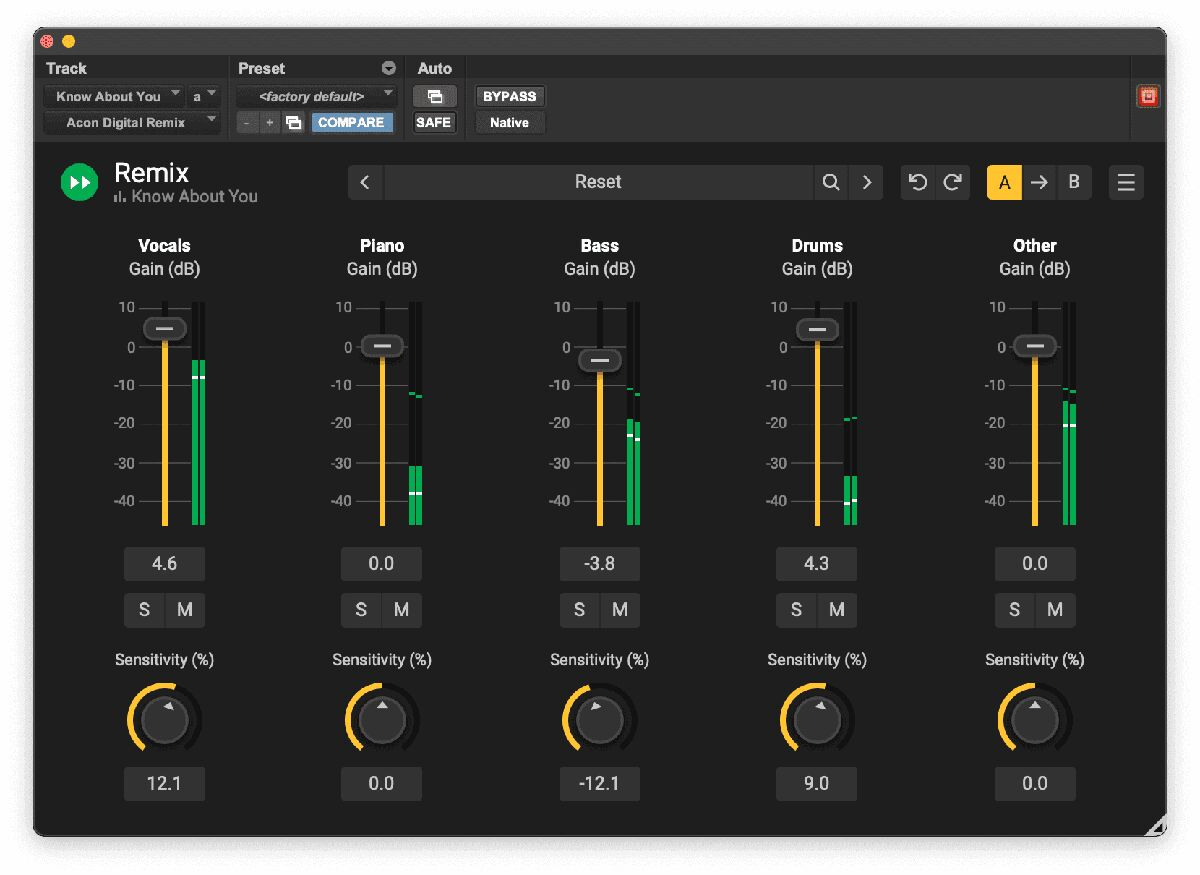Viewport: 1200px width, 875px height.
Task: Toggle the BYPASS button
Action: pyautogui.click(x=510, y=97)
